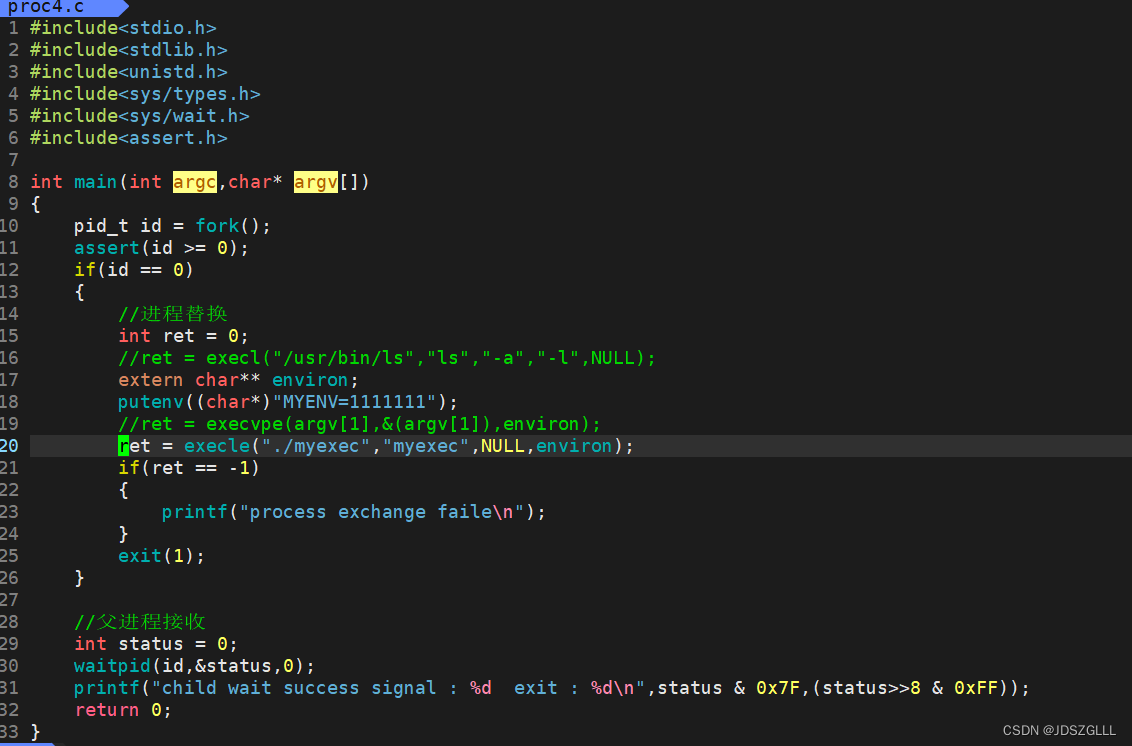1132x746 pixels.
Task: Place cursor on pid_t id = fork() line
Action: pos(173,226)
